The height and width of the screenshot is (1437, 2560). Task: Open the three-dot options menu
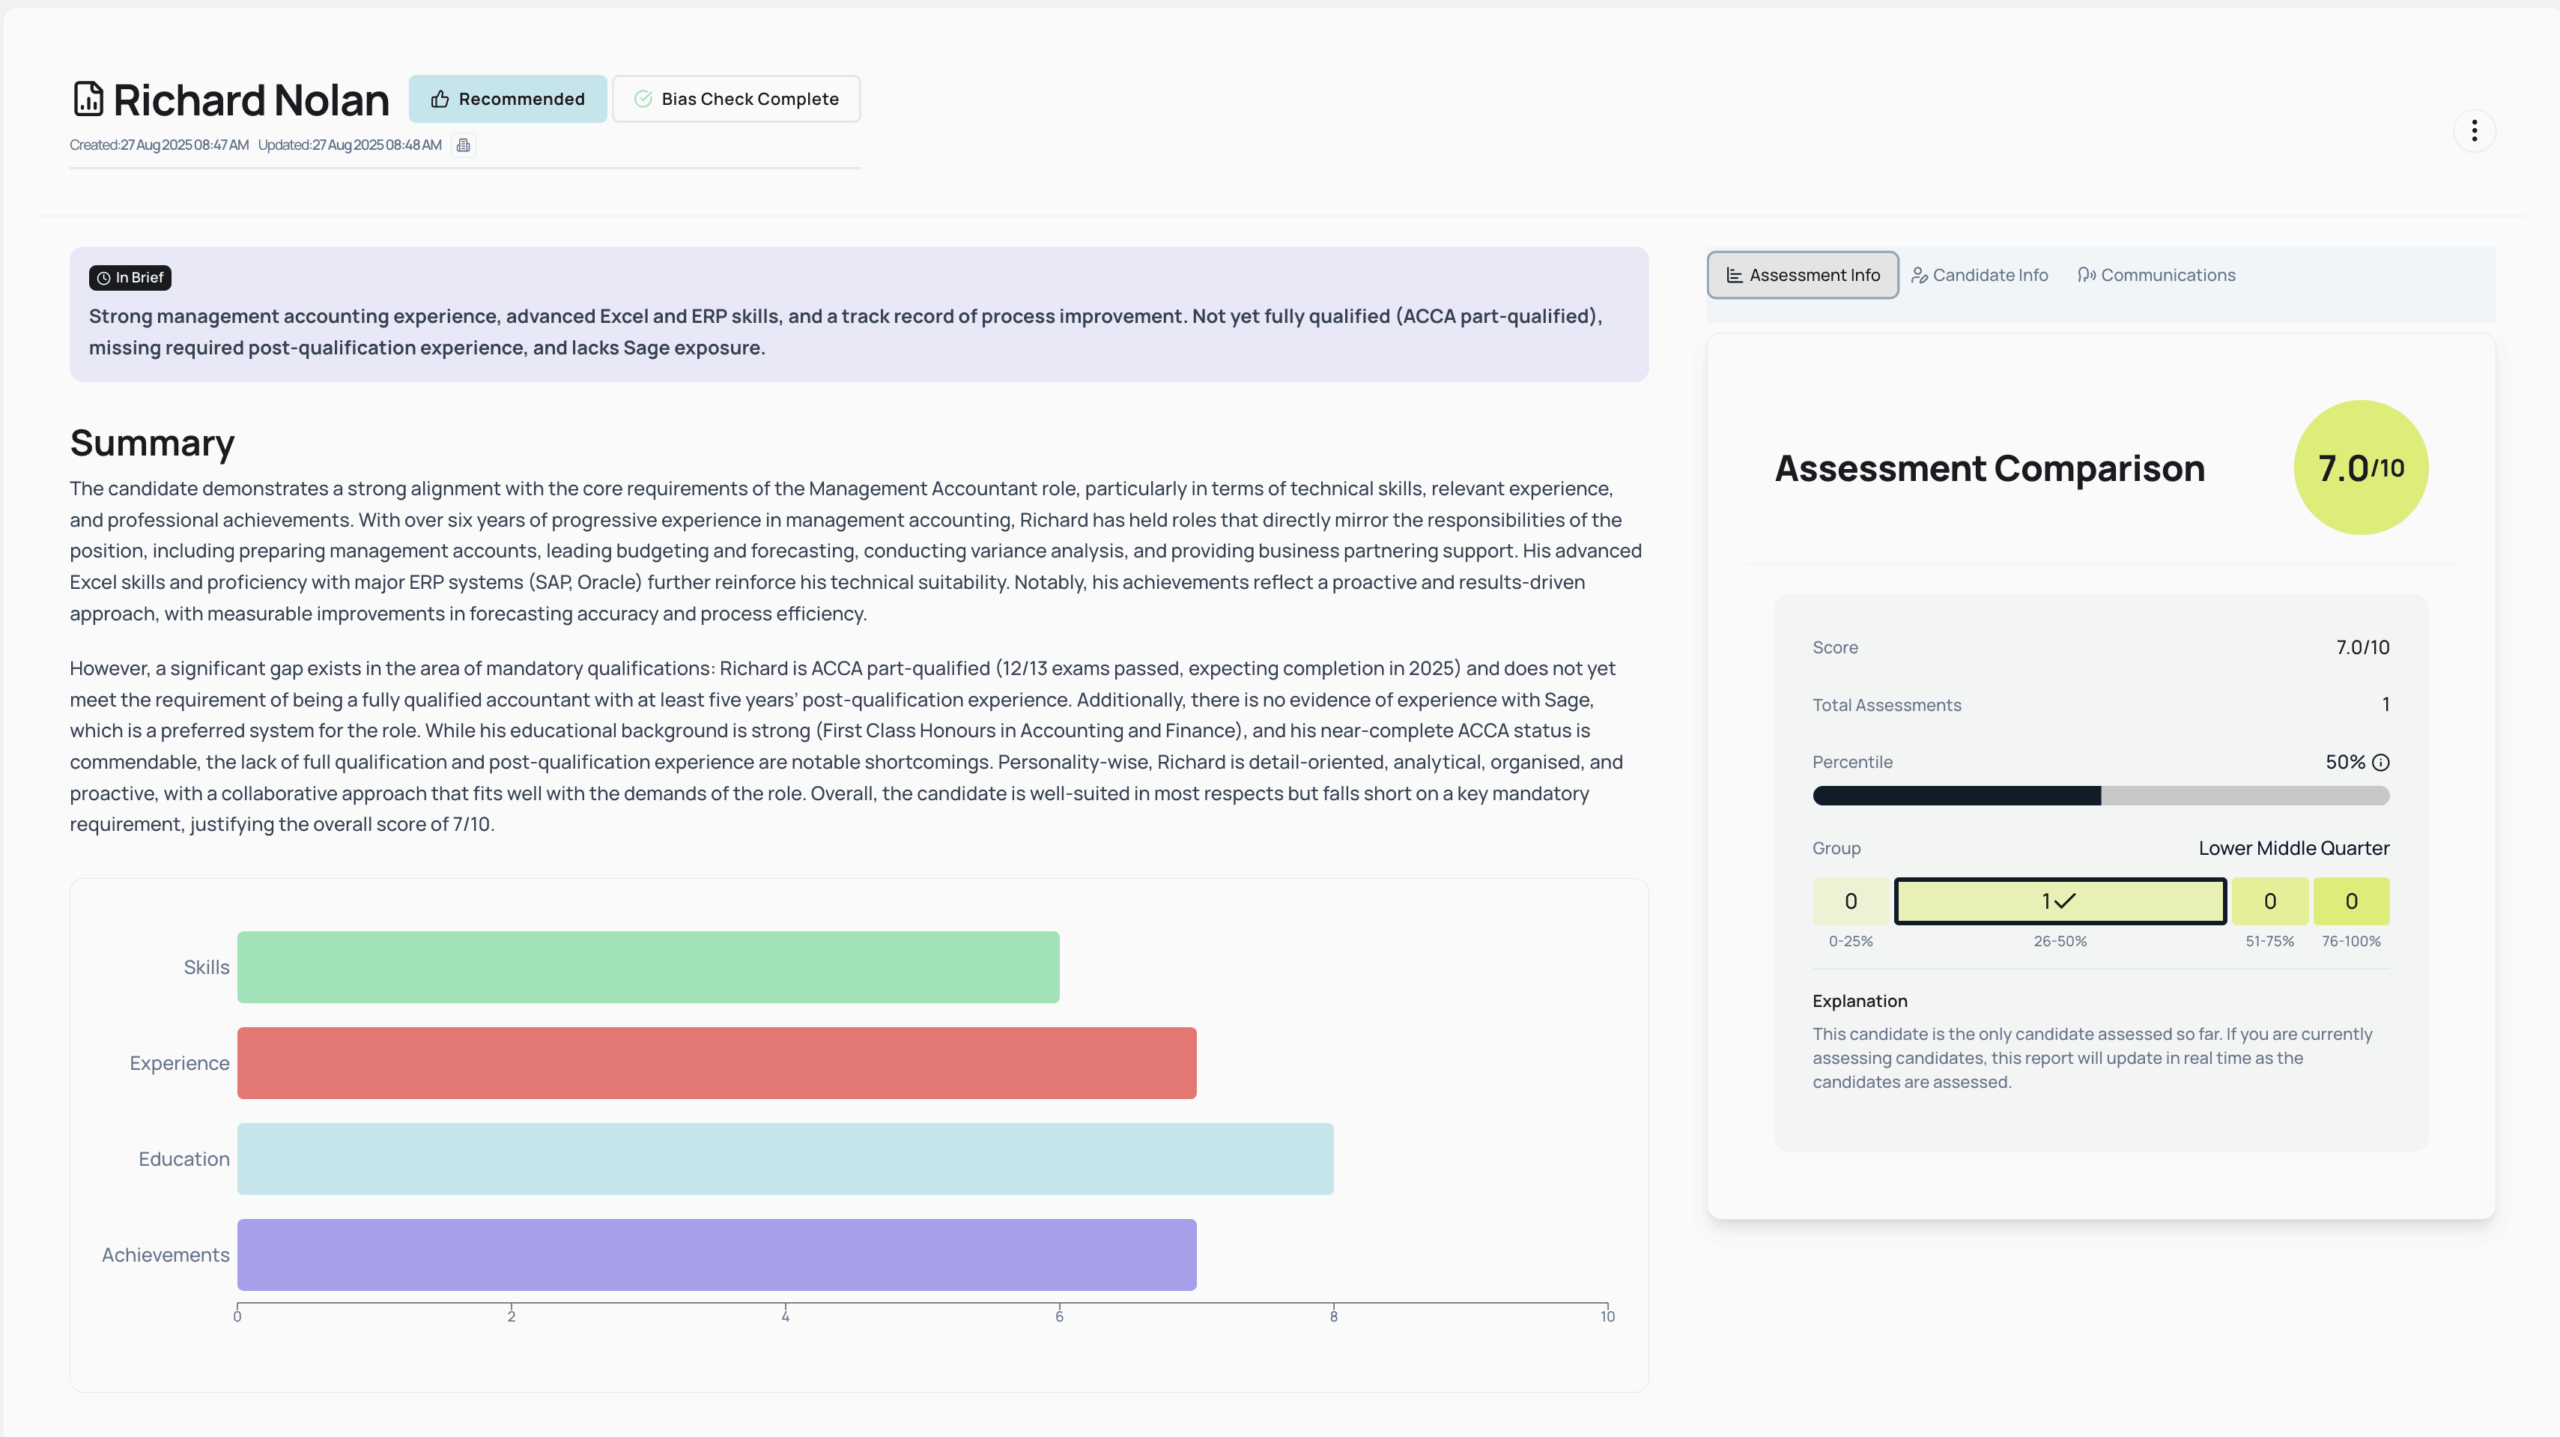pyautogui.click(x=2474, y=131)
